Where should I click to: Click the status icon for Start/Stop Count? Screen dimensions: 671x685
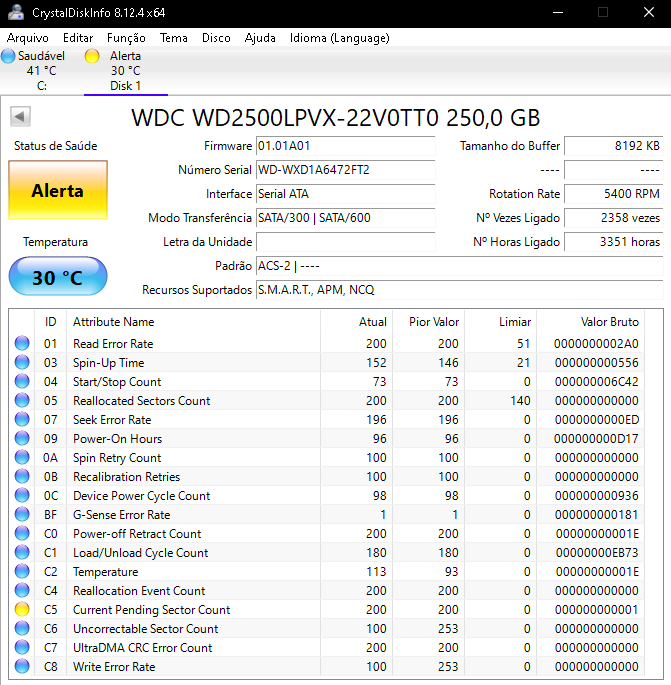[x=22, y=381]
